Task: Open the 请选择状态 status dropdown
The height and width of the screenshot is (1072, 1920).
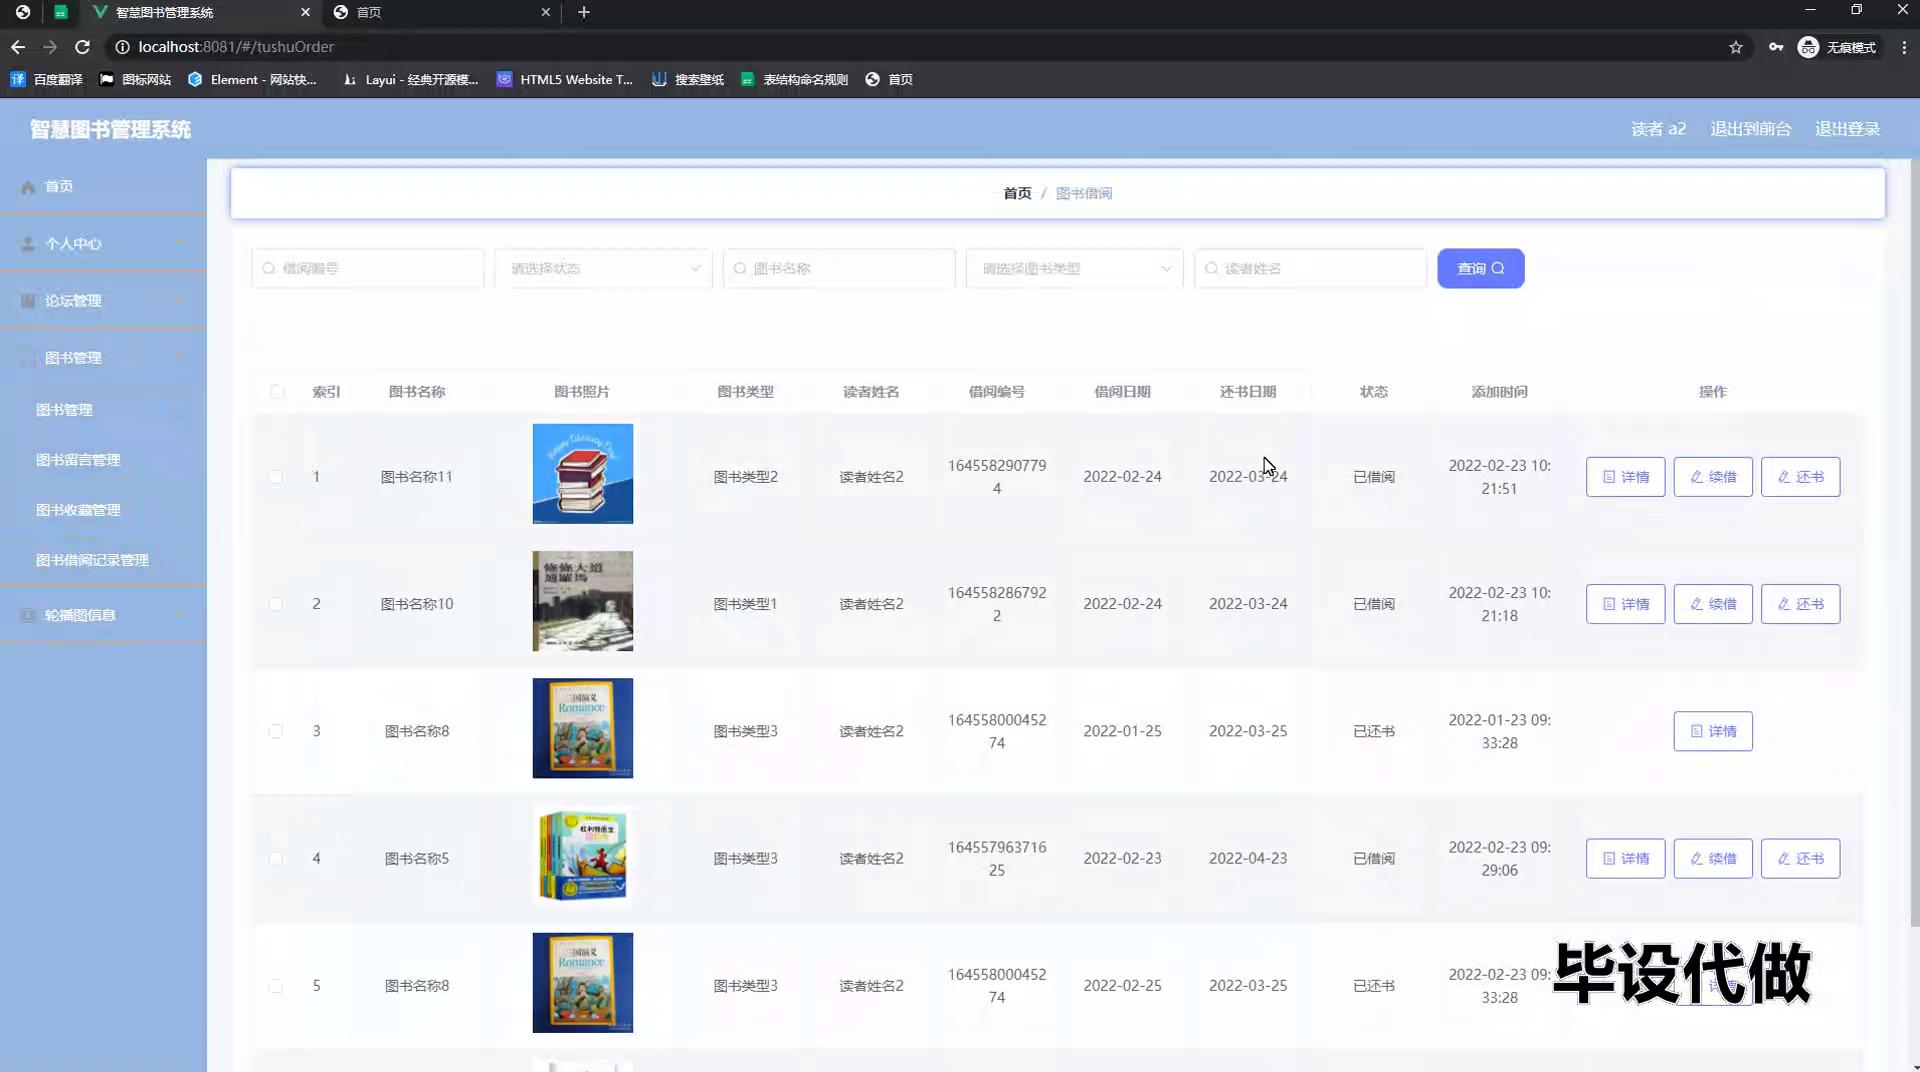Action: coord(603,268)
